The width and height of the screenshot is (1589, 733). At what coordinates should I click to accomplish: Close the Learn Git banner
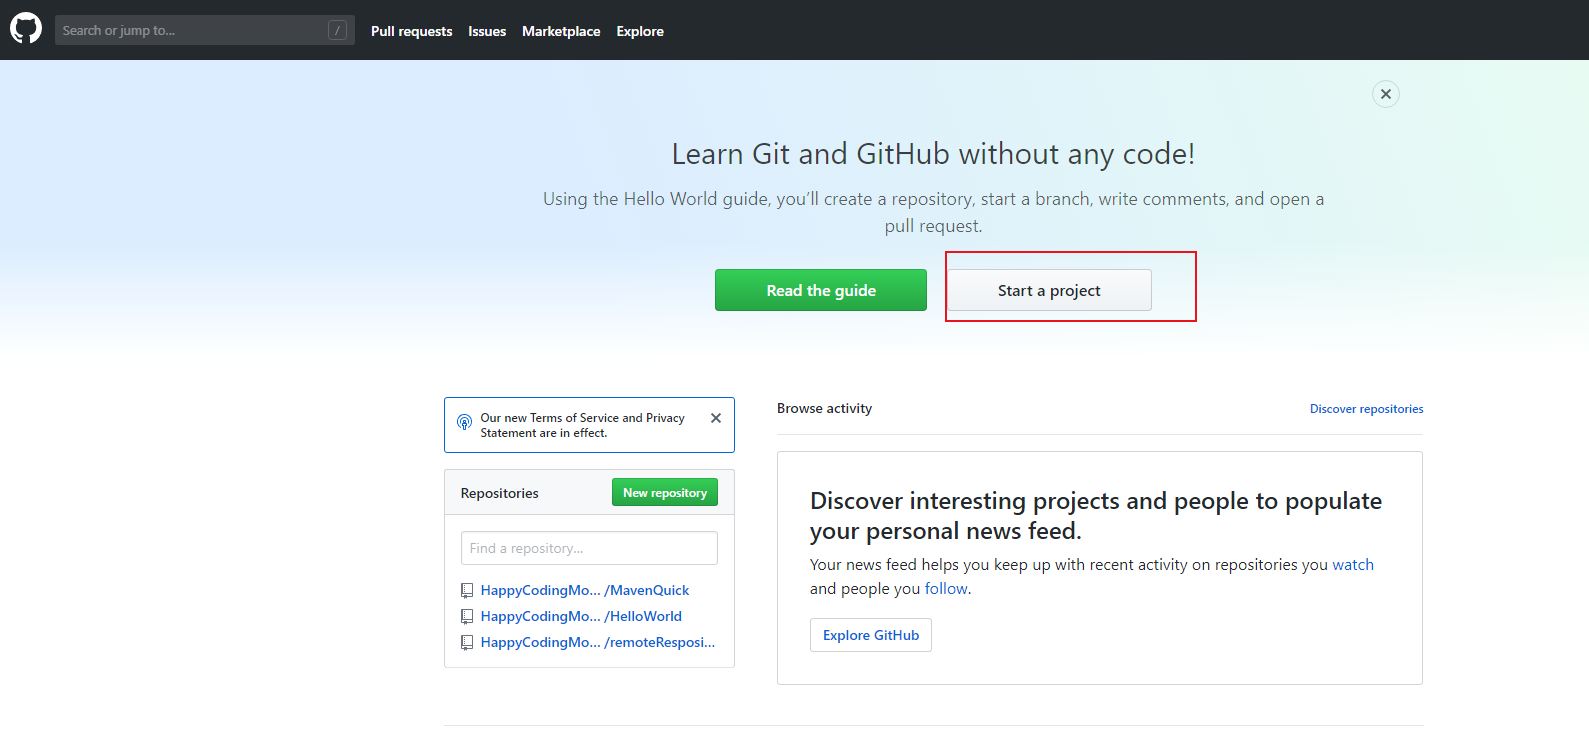1385,94
